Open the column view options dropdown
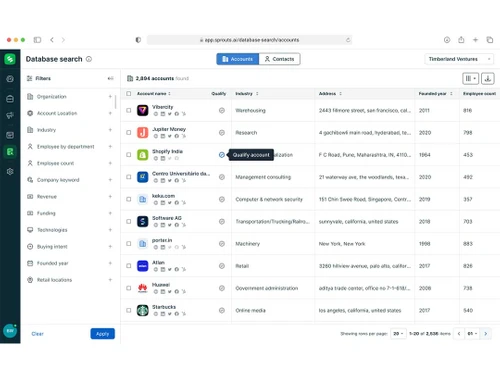The height and width of the screenshot is (375, 500). tap(470, 78)
